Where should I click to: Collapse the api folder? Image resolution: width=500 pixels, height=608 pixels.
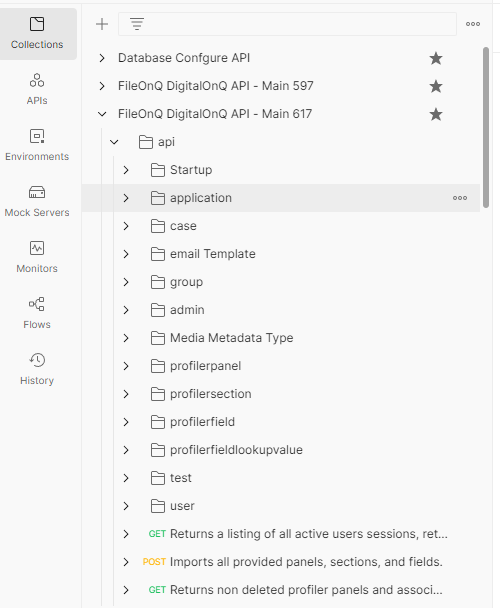(x=114, y=142)
